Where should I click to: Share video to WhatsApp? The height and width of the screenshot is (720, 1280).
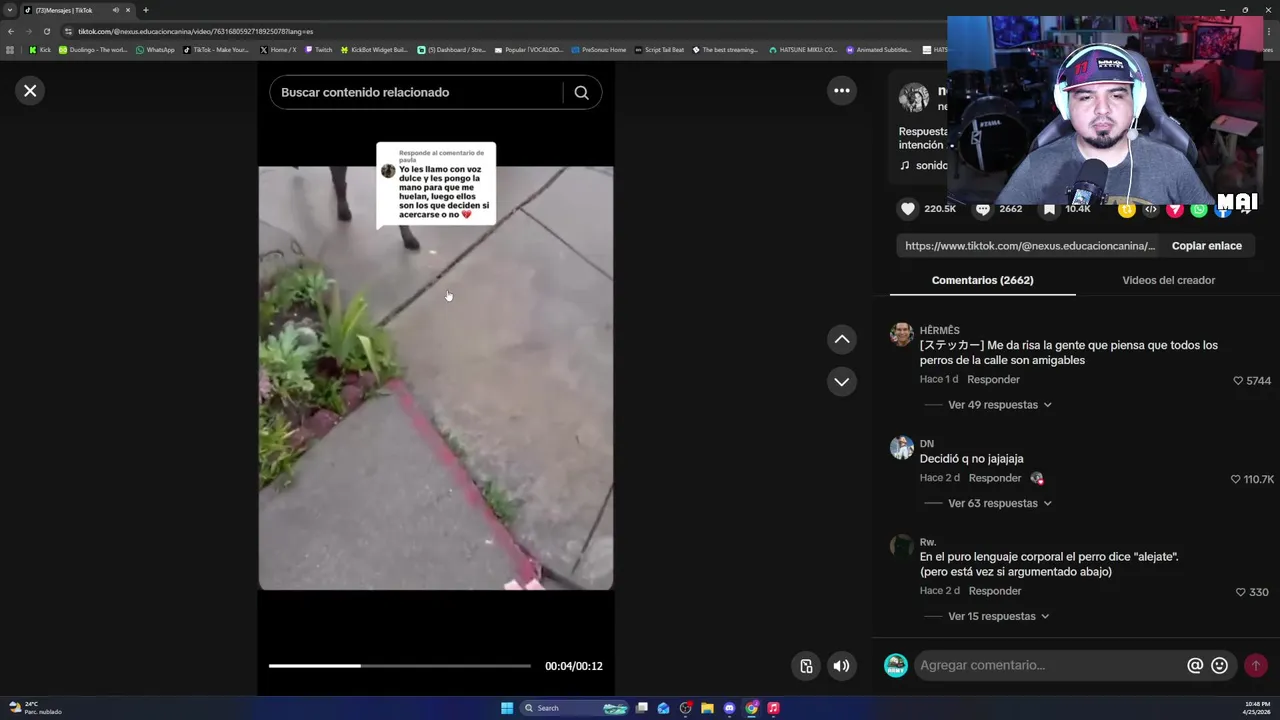coord(1199,209)
